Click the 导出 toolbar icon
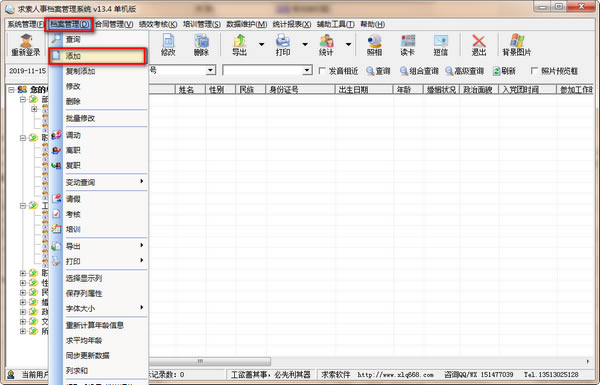This screenshot has height=385, width=600. pyautogui.click(x=240, y=45)
